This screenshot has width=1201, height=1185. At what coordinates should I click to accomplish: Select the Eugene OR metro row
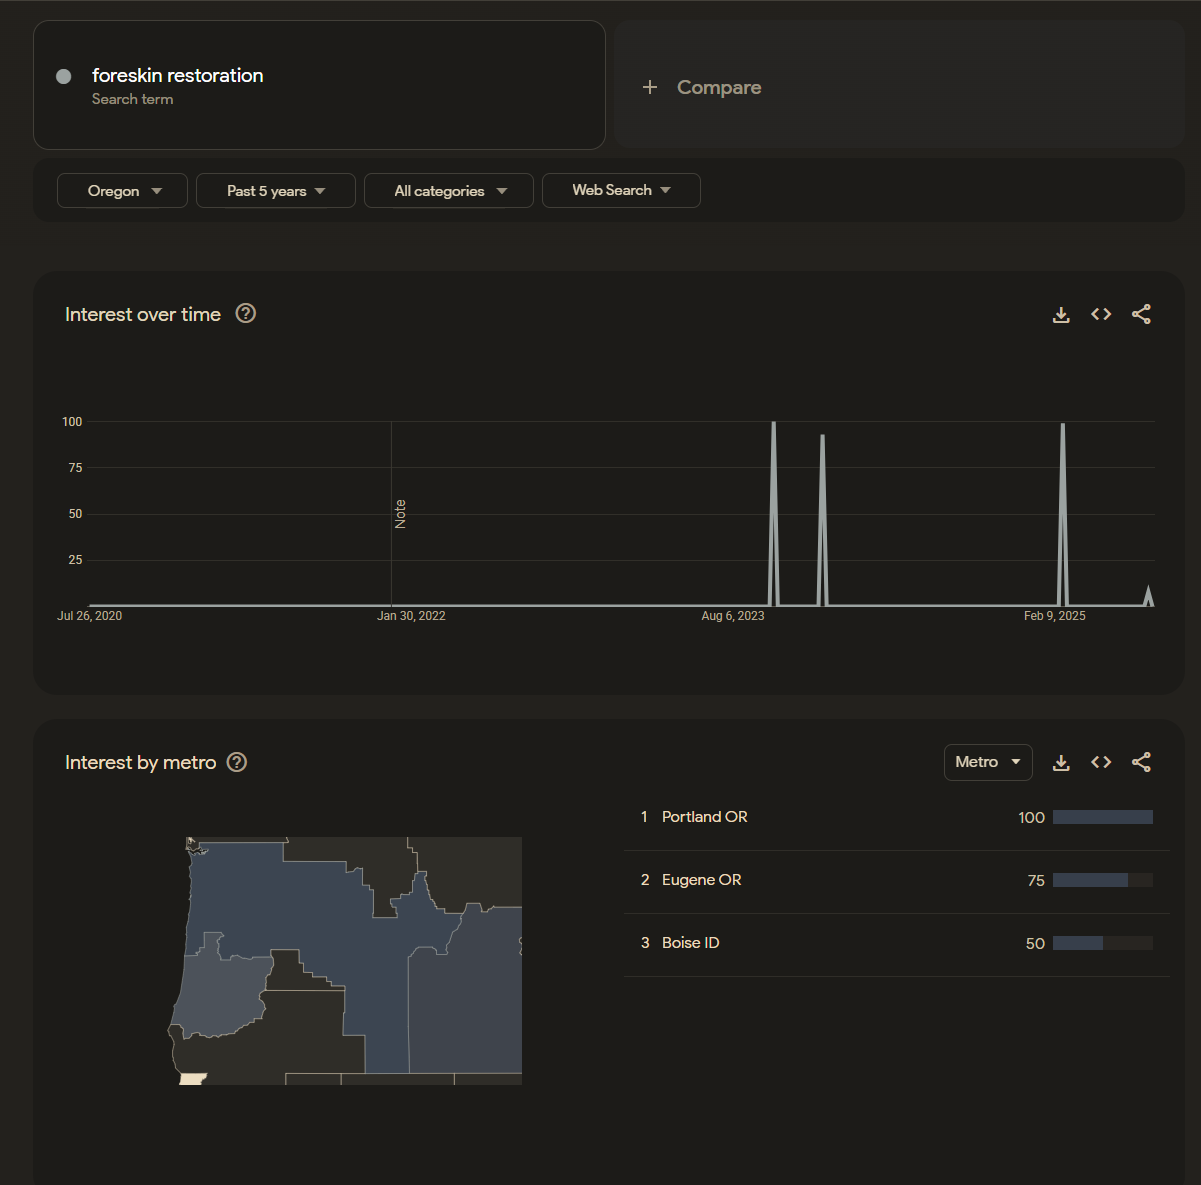896,881
